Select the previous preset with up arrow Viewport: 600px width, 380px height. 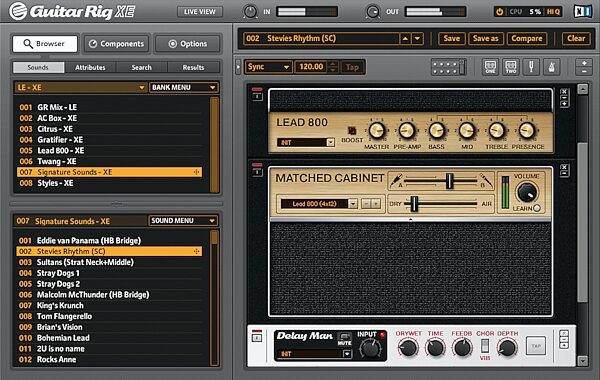point(405,38)
